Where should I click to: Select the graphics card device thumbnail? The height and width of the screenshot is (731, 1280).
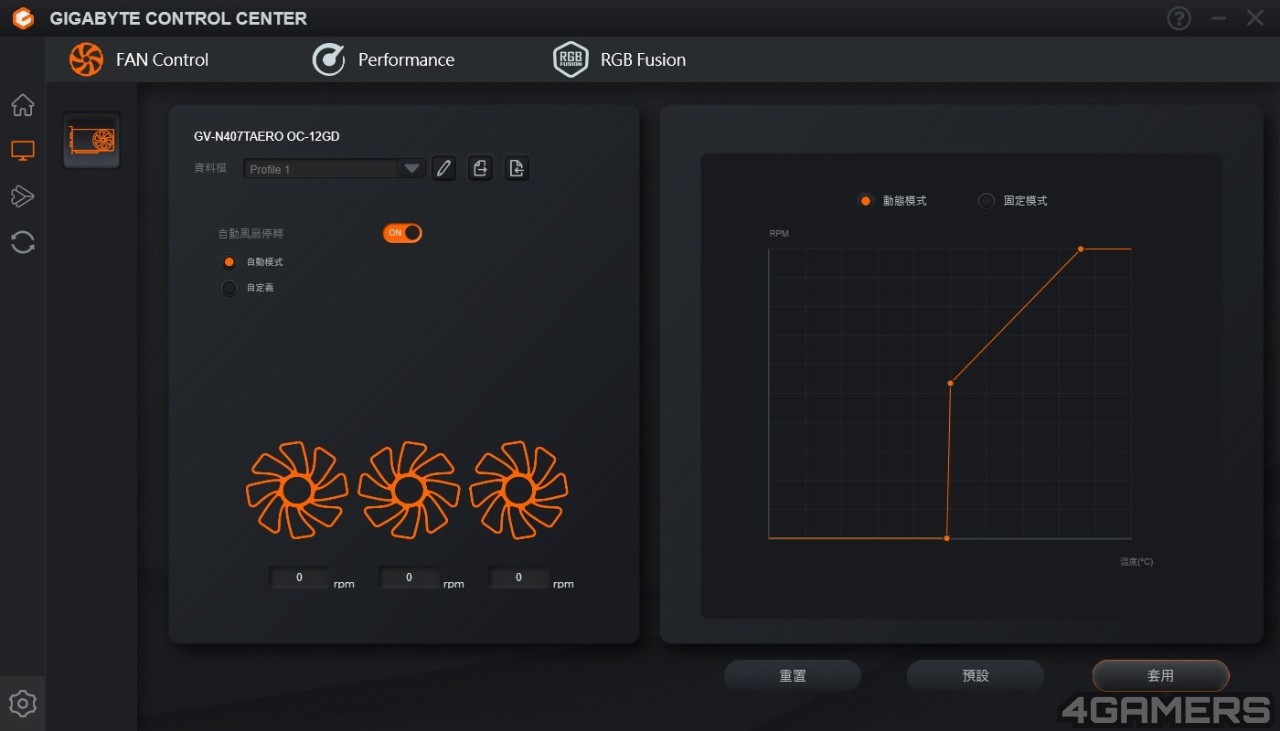(91, 140)
